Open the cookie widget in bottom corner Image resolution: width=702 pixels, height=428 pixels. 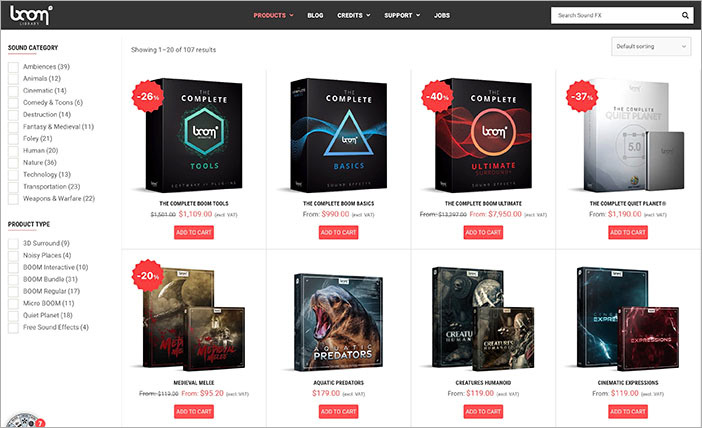point(25,421)
